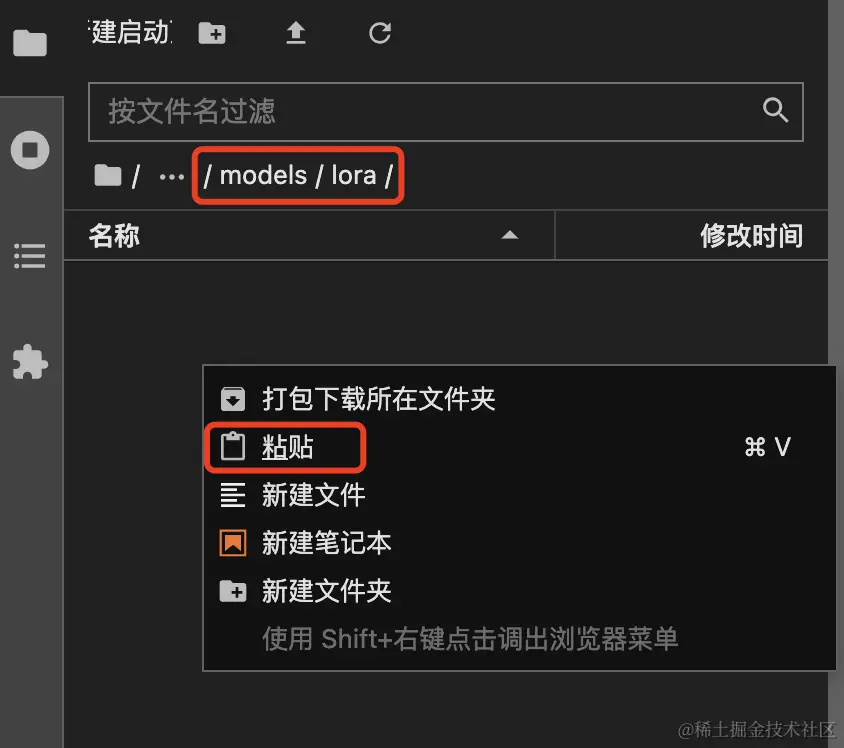Click lora in the breadcrumb path
The height and width of the screenshot is (748, 844).
pos(354,175)
